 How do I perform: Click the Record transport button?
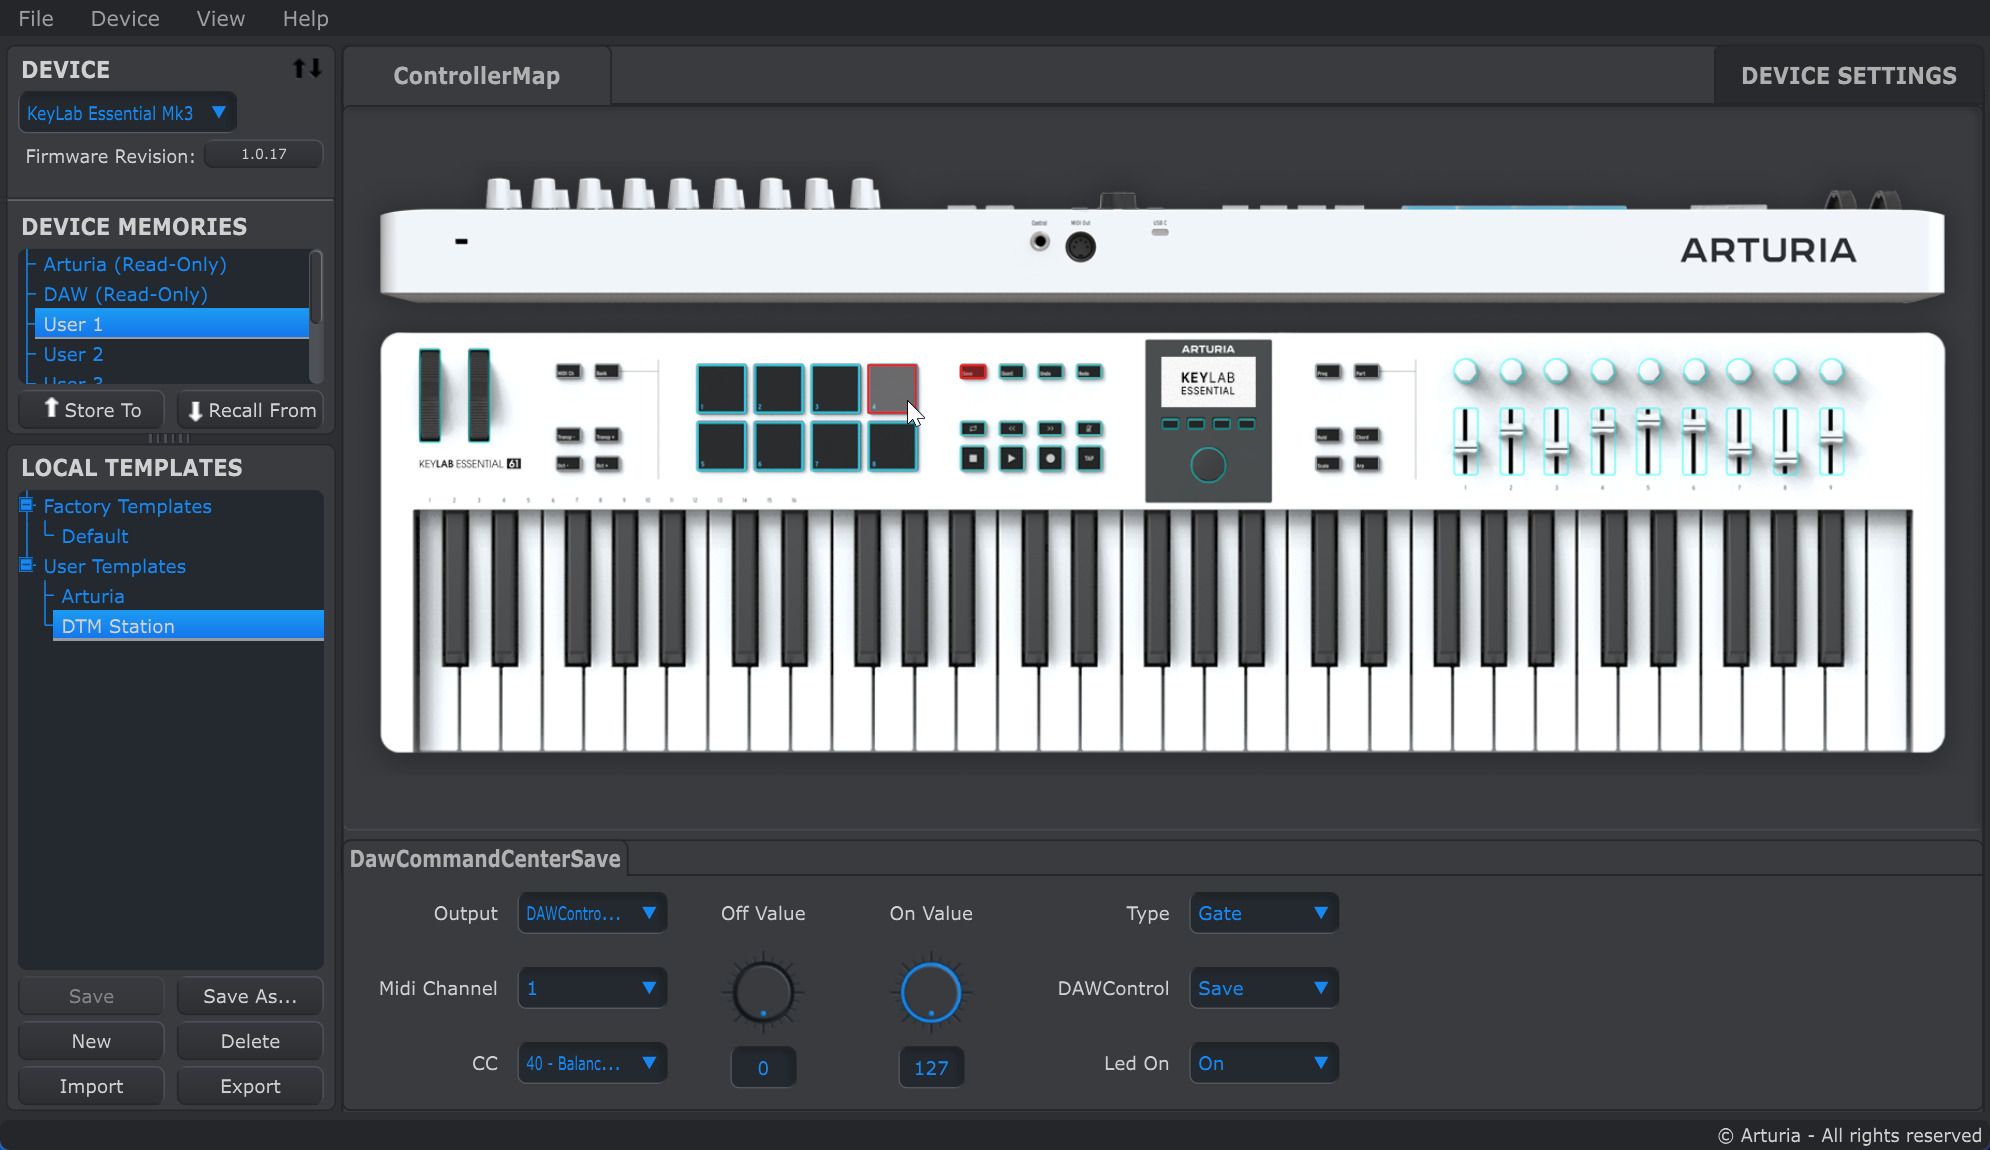[x=1050, y=459]
